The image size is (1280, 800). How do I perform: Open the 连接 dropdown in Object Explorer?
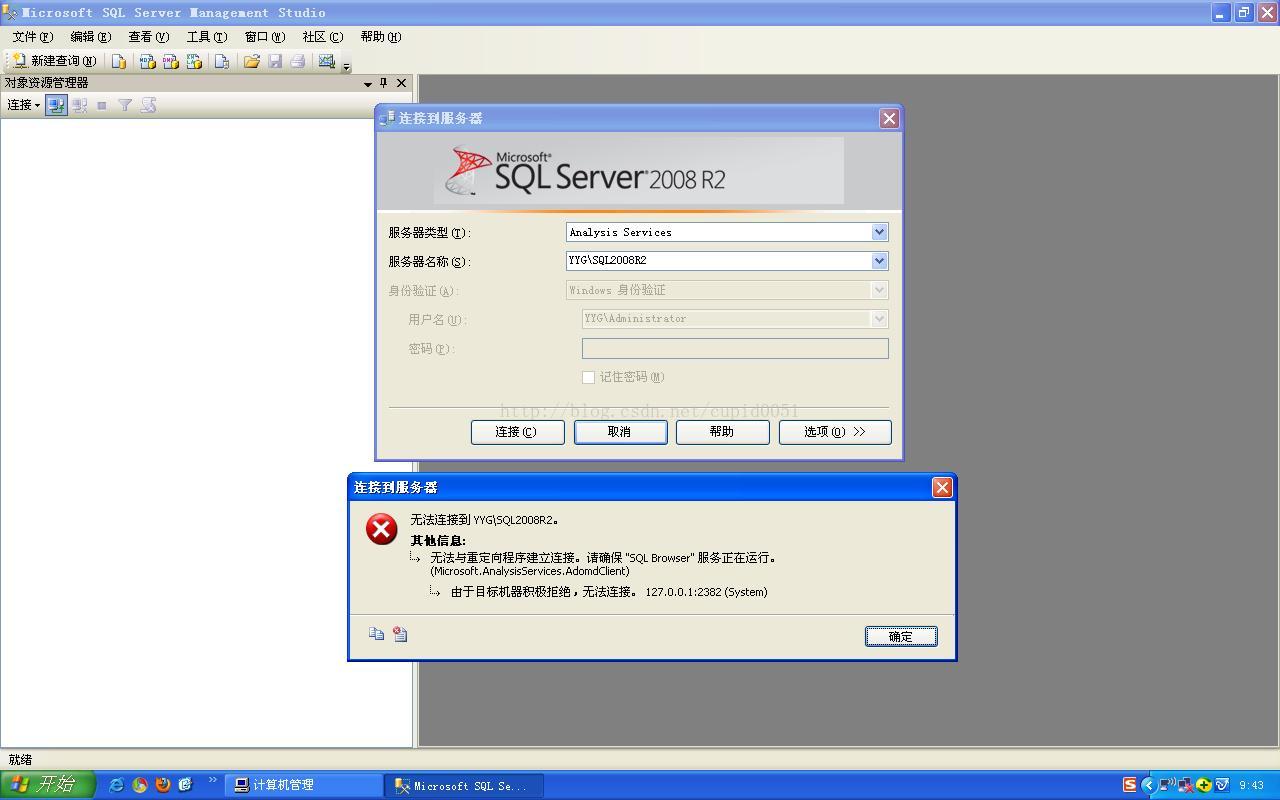point(23,105)
